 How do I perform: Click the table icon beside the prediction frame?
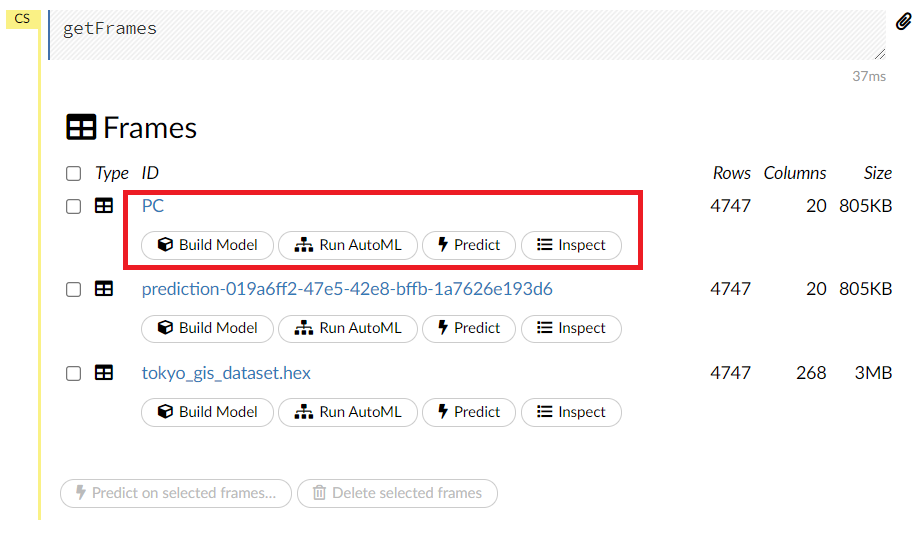tap(104, 289)
